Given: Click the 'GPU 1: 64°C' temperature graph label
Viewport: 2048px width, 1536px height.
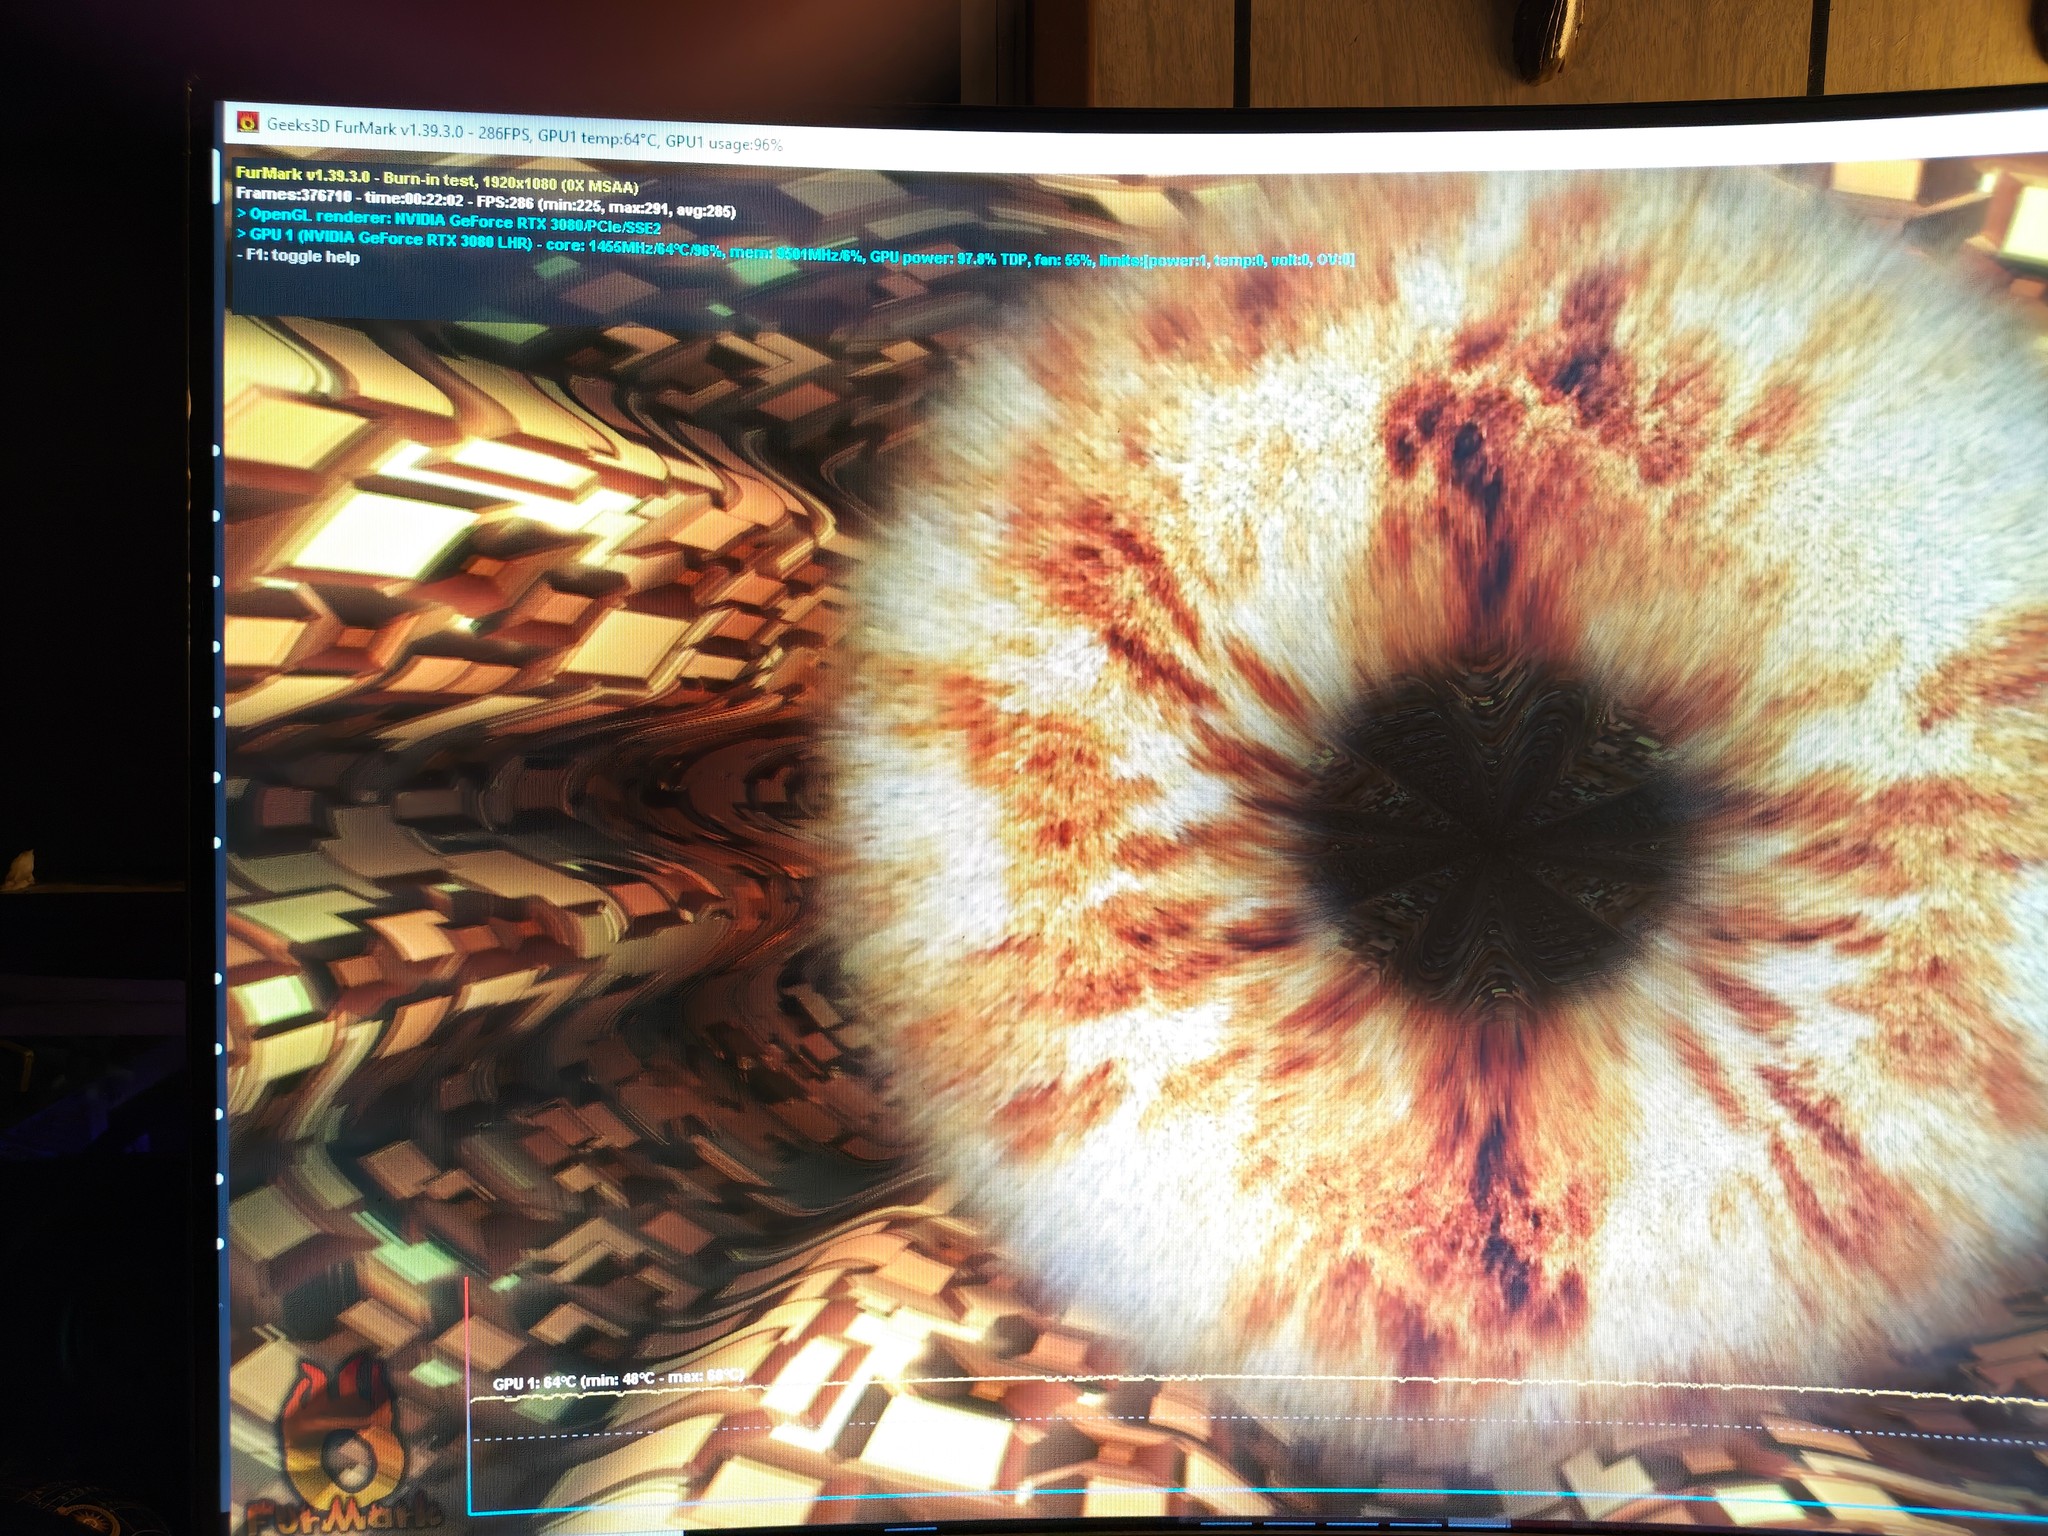Looking at the screenshot, I should click(x=619, y=1380).
